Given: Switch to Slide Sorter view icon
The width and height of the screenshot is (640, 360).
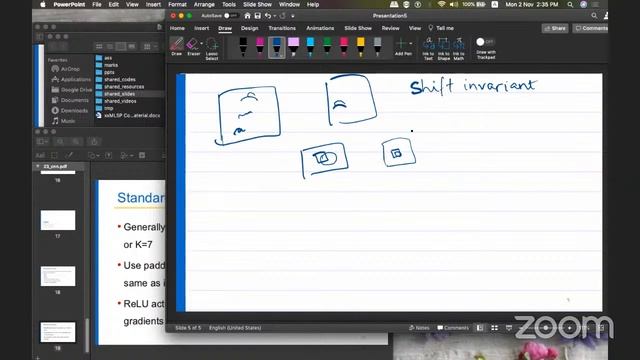Looking at the screenshot, I should click(494, 328).
